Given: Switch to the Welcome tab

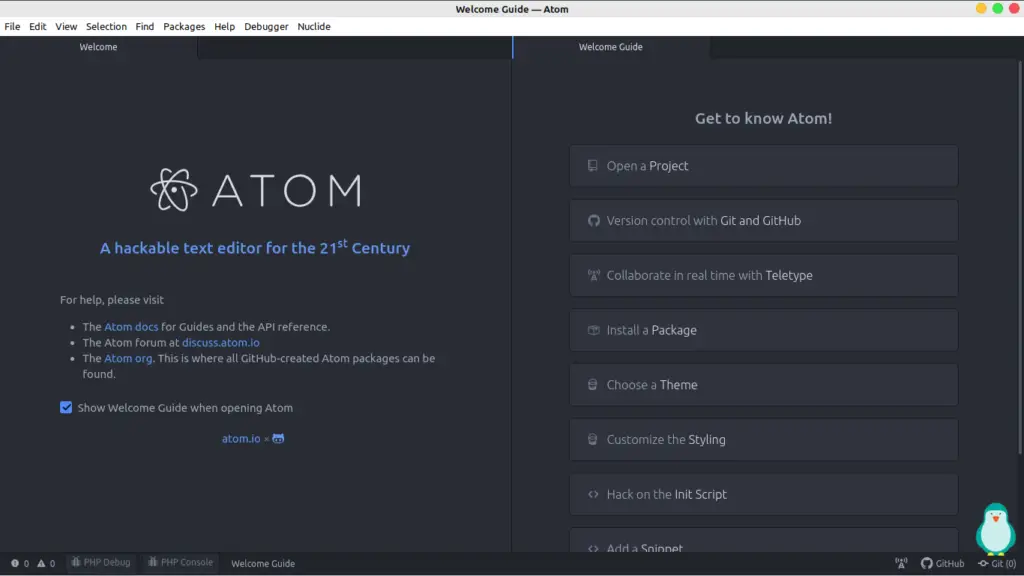Looking at the screenshot, I should coord(99,47).
